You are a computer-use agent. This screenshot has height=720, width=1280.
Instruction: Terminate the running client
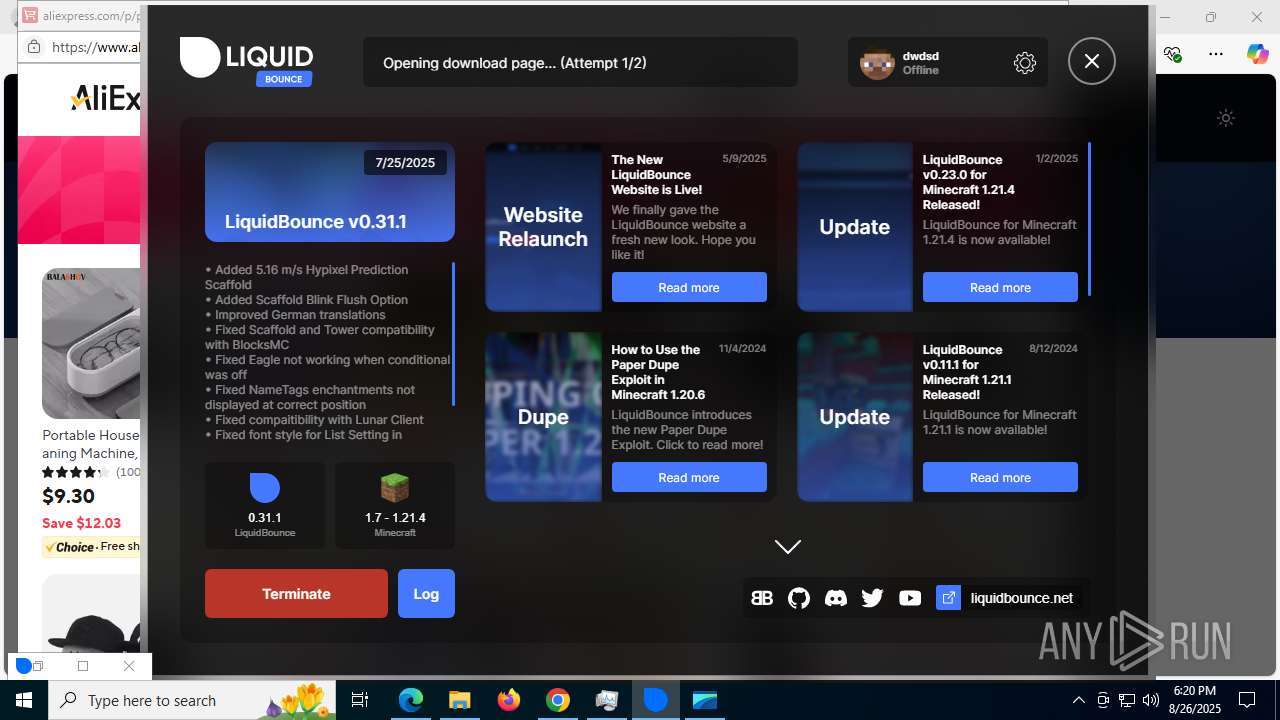[296, 594]
